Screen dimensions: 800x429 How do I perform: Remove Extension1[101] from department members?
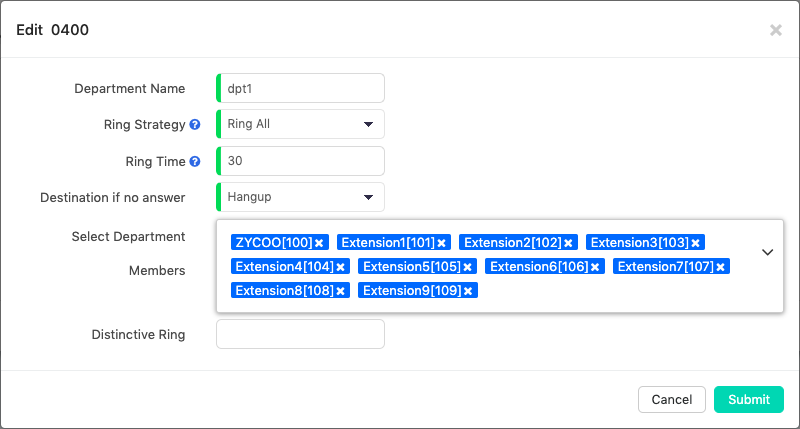441,243
